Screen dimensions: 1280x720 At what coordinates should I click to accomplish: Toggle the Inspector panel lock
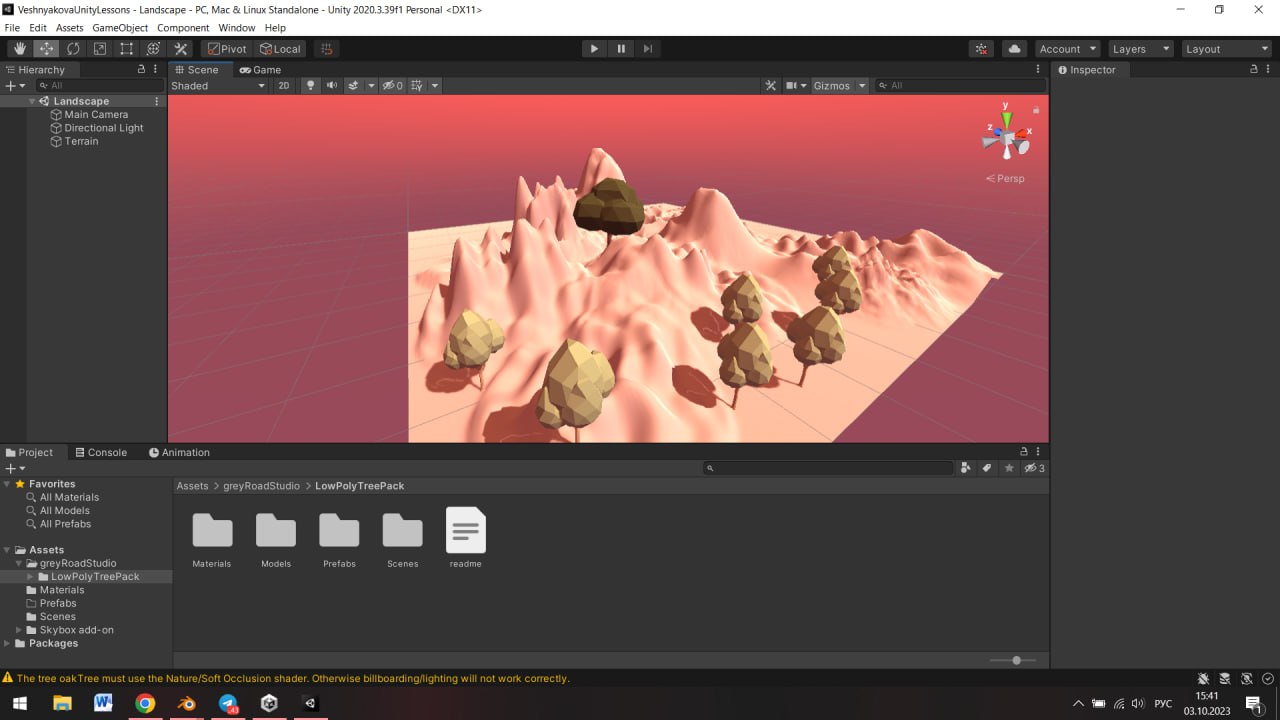[x=1254, y=70]
